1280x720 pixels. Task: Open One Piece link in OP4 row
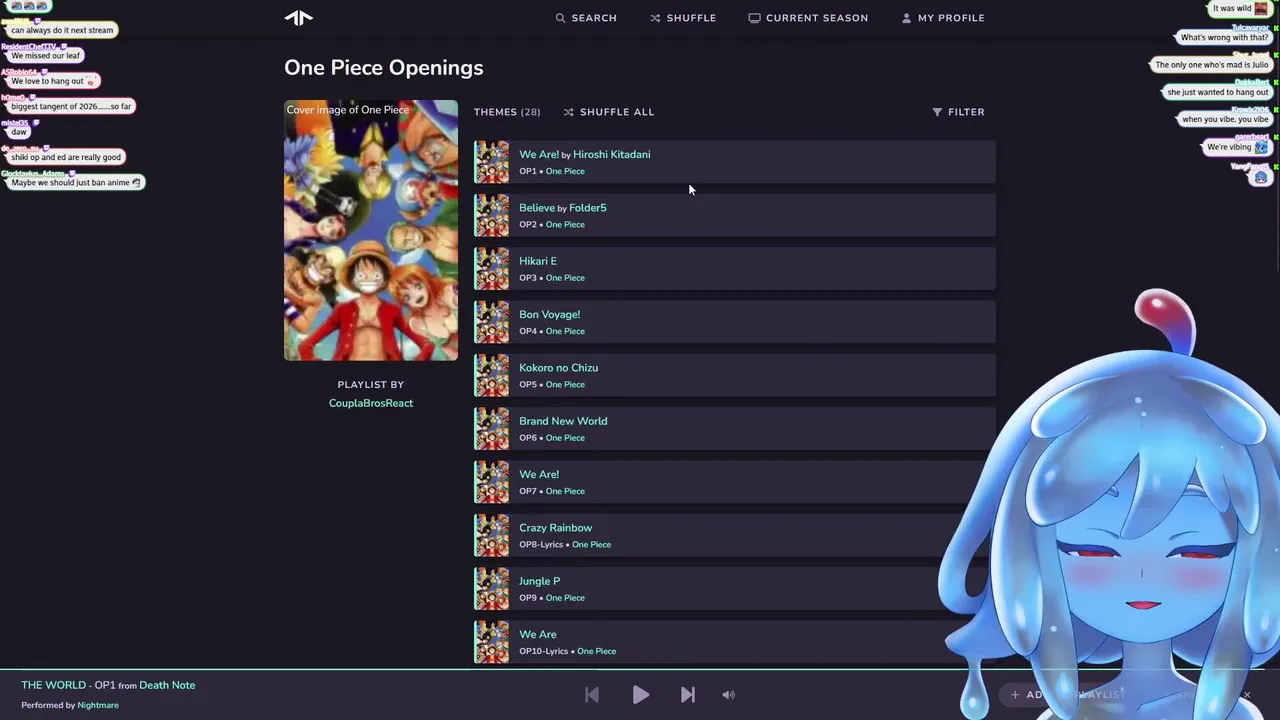coord(565,331)
